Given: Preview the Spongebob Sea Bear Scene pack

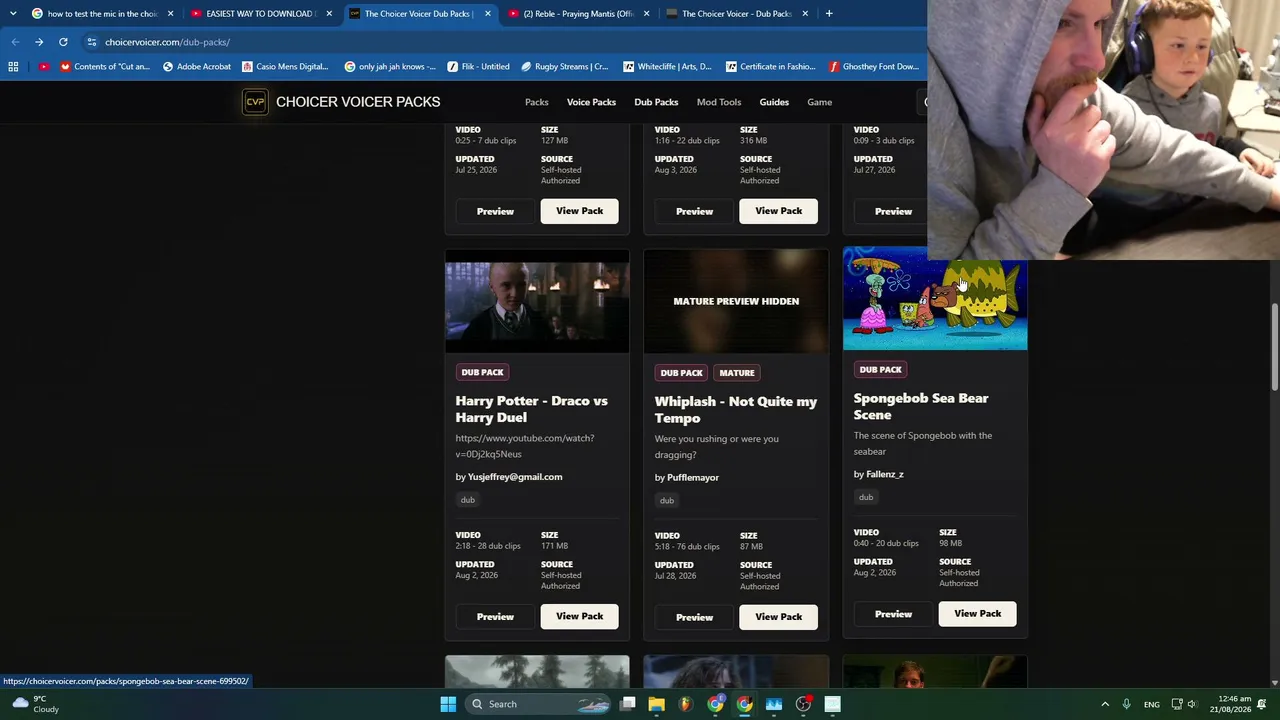Looking at the screenshot, I should click(x=893, y=614).
